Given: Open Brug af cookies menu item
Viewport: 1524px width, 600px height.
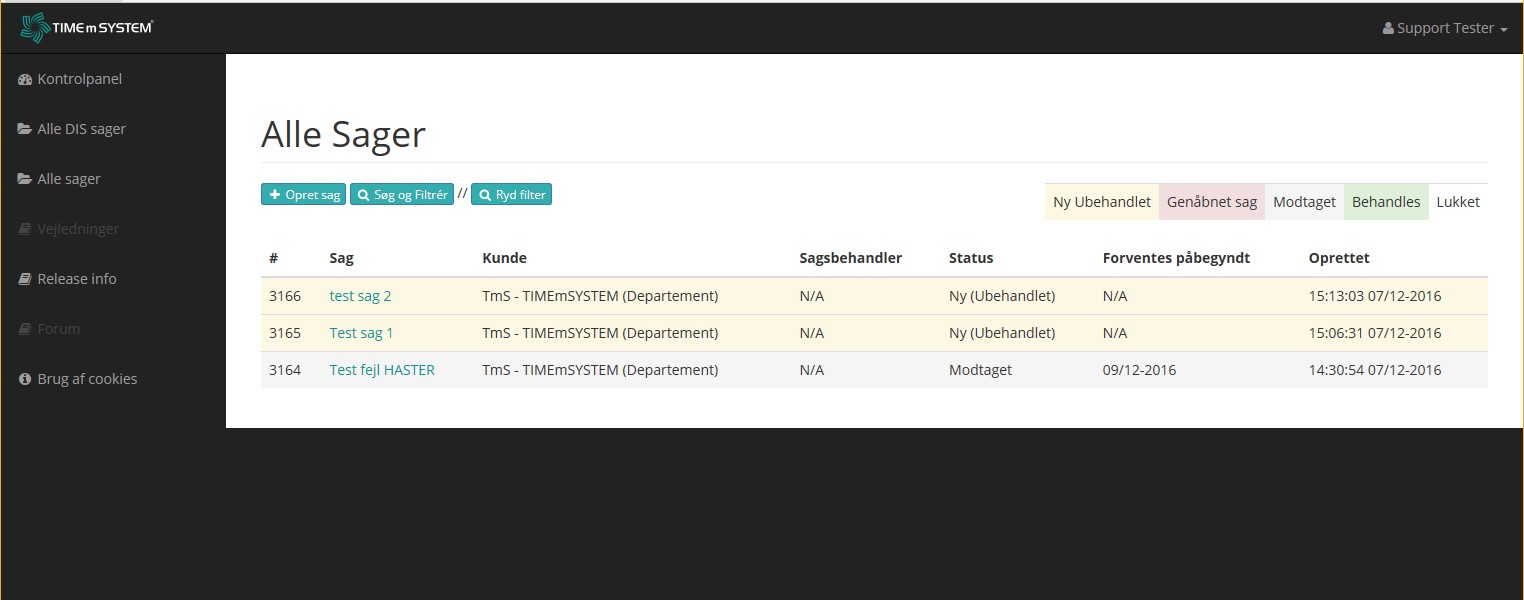Looking at the screenshot, I should (x=87, y=379).
